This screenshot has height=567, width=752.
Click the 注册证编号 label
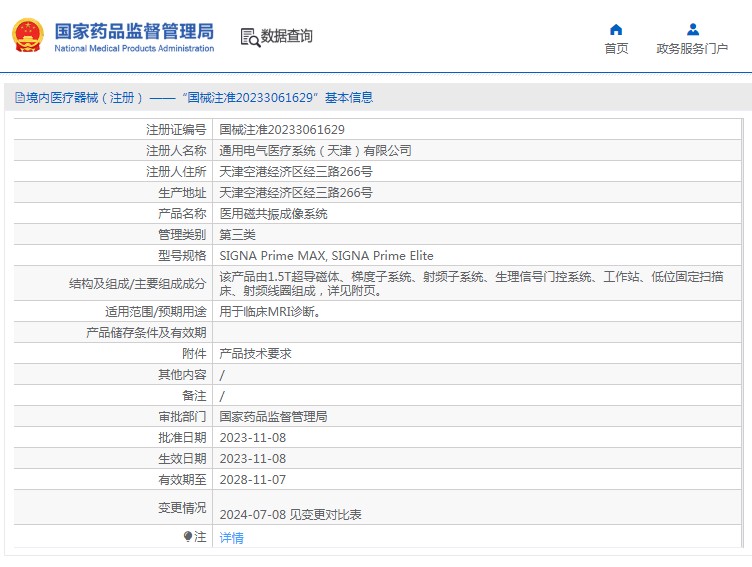click(x=176, y=130)
